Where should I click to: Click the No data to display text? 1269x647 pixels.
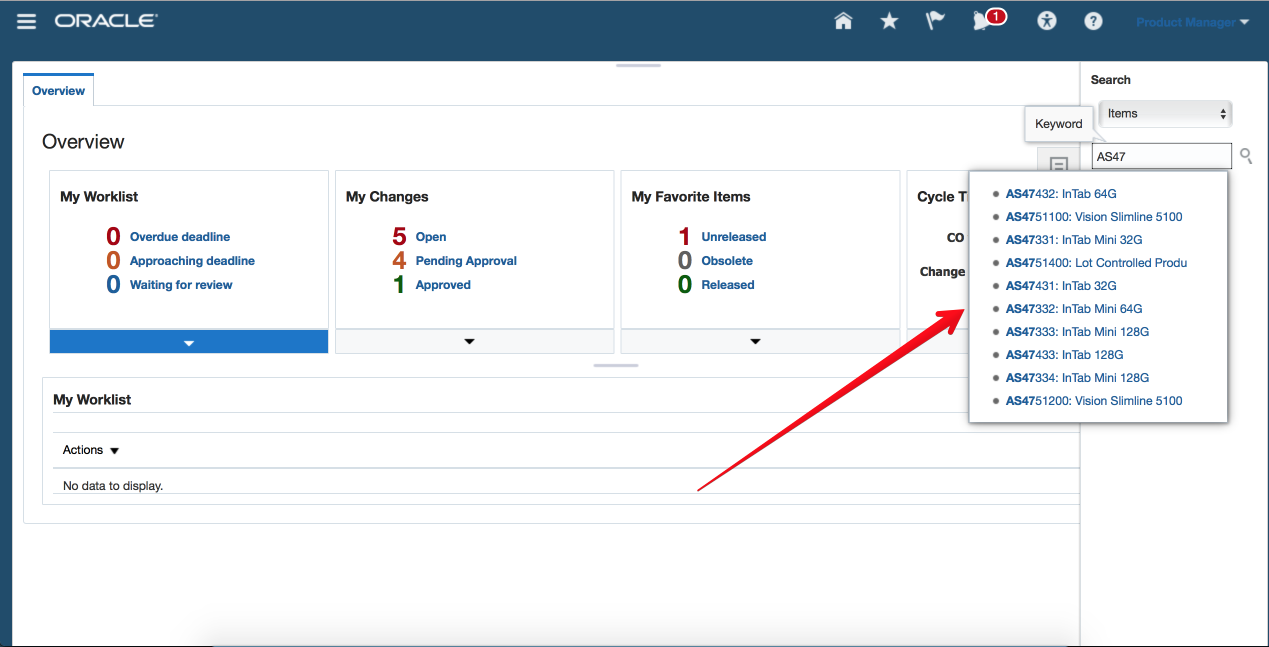(113, 486)
